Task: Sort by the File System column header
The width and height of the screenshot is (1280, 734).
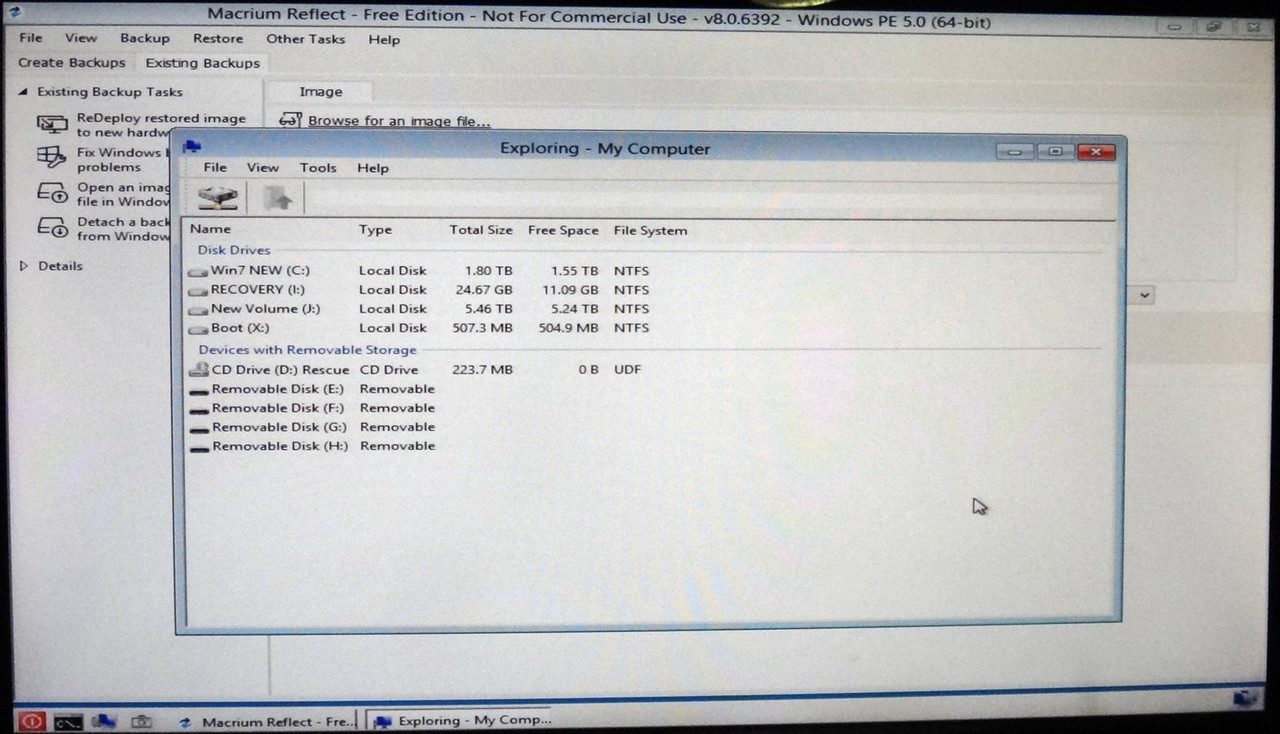Action: pos(650,230)
